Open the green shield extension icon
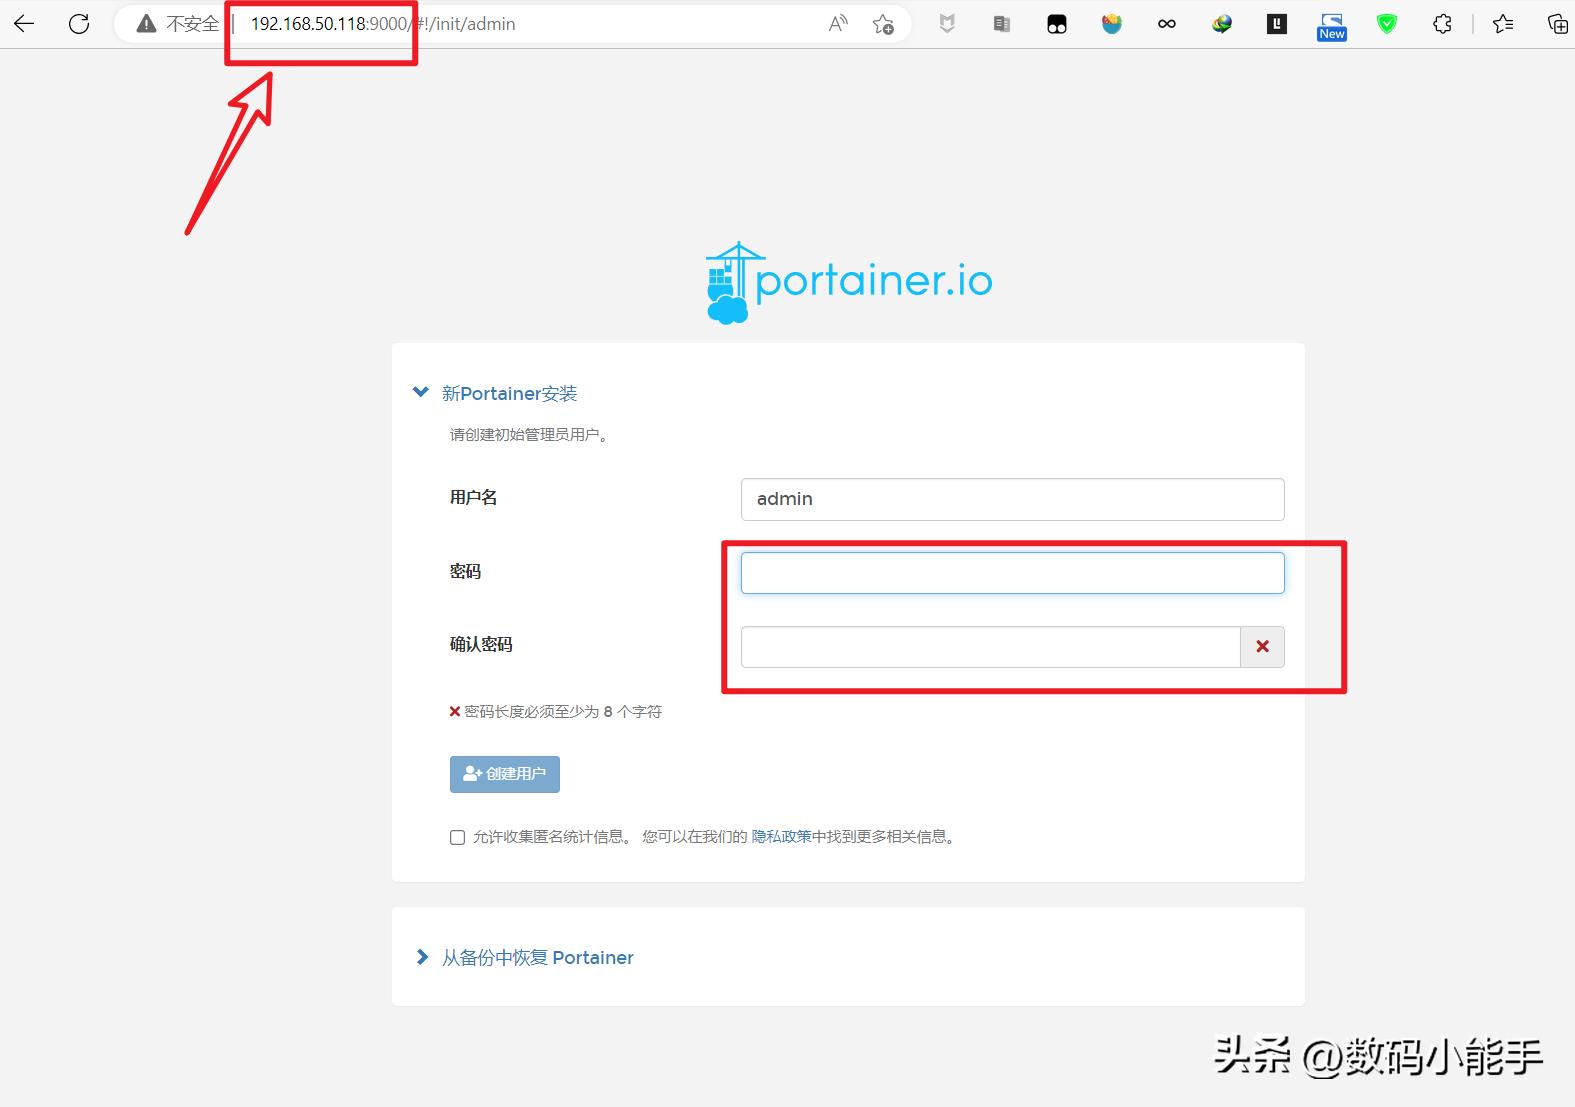1575x1107 pixels. [1387, 24]
